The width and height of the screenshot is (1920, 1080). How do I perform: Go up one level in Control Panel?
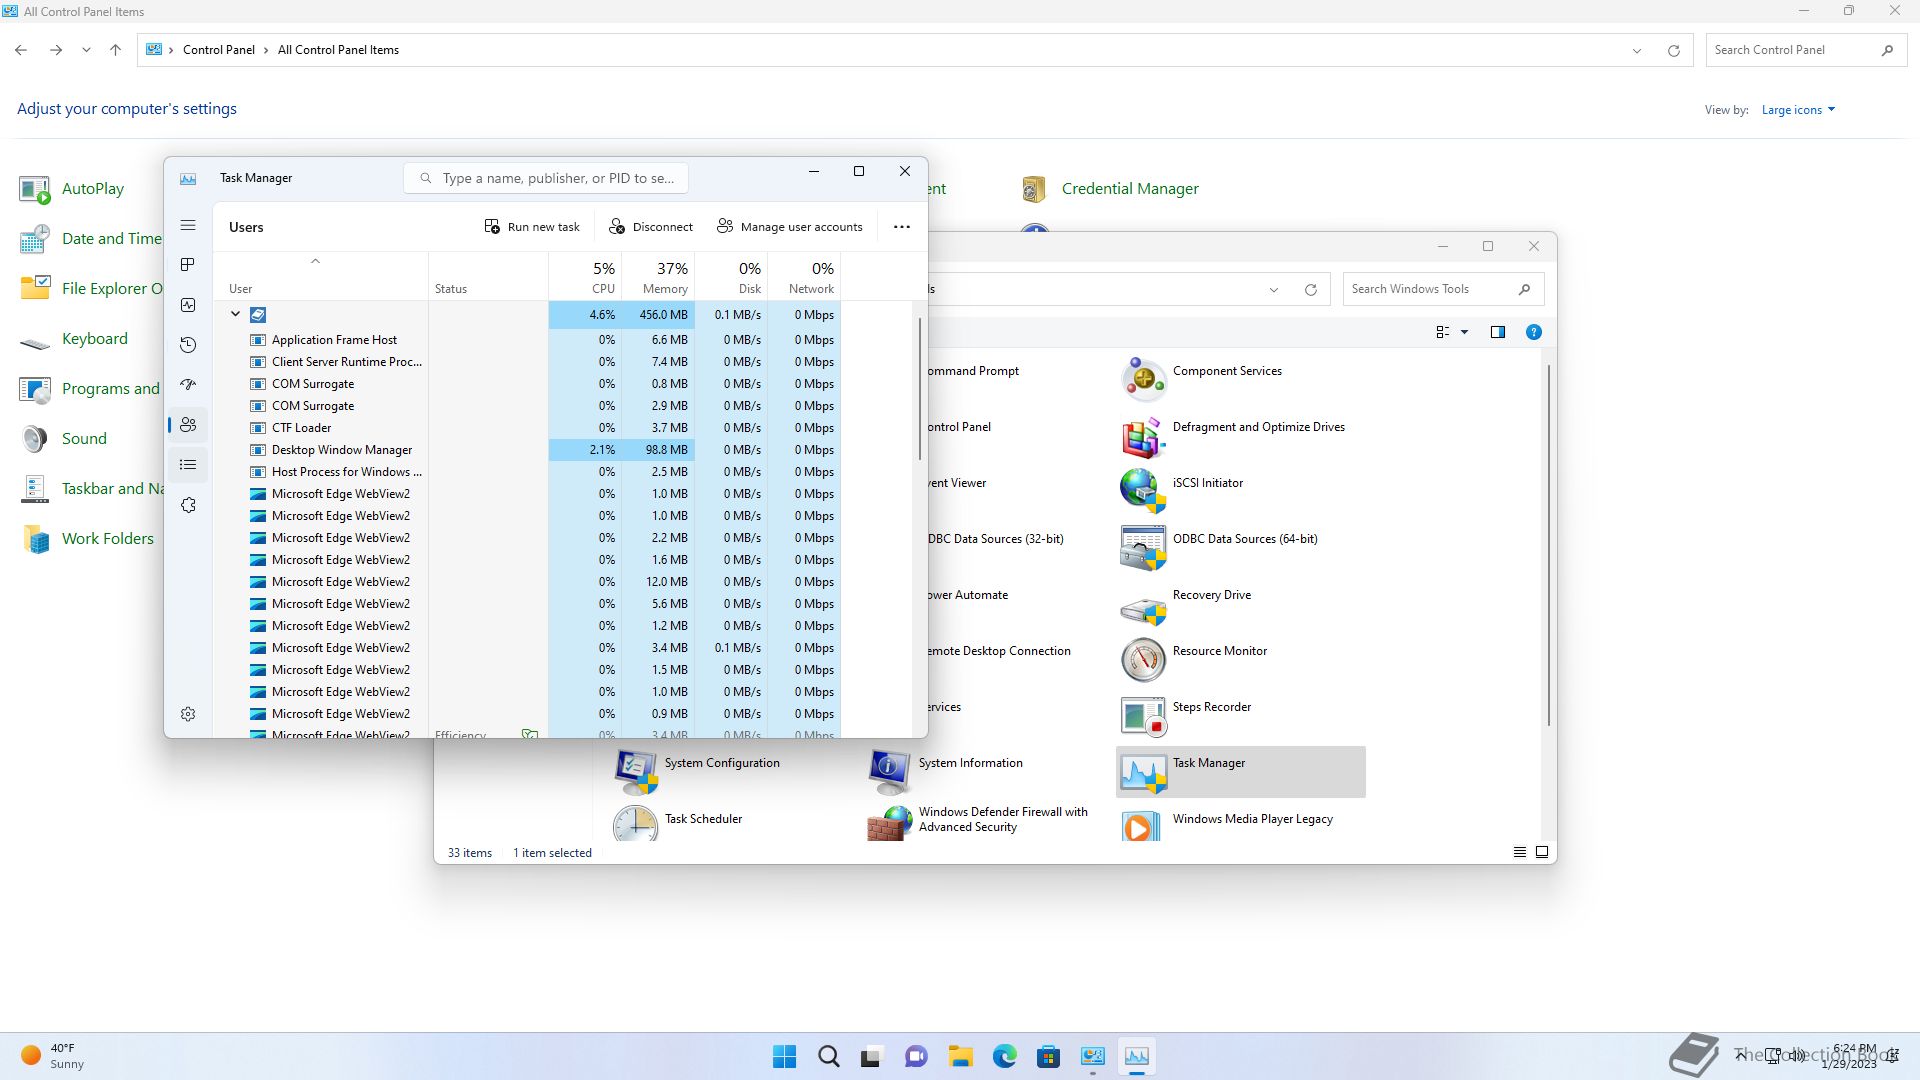[115, 50]
